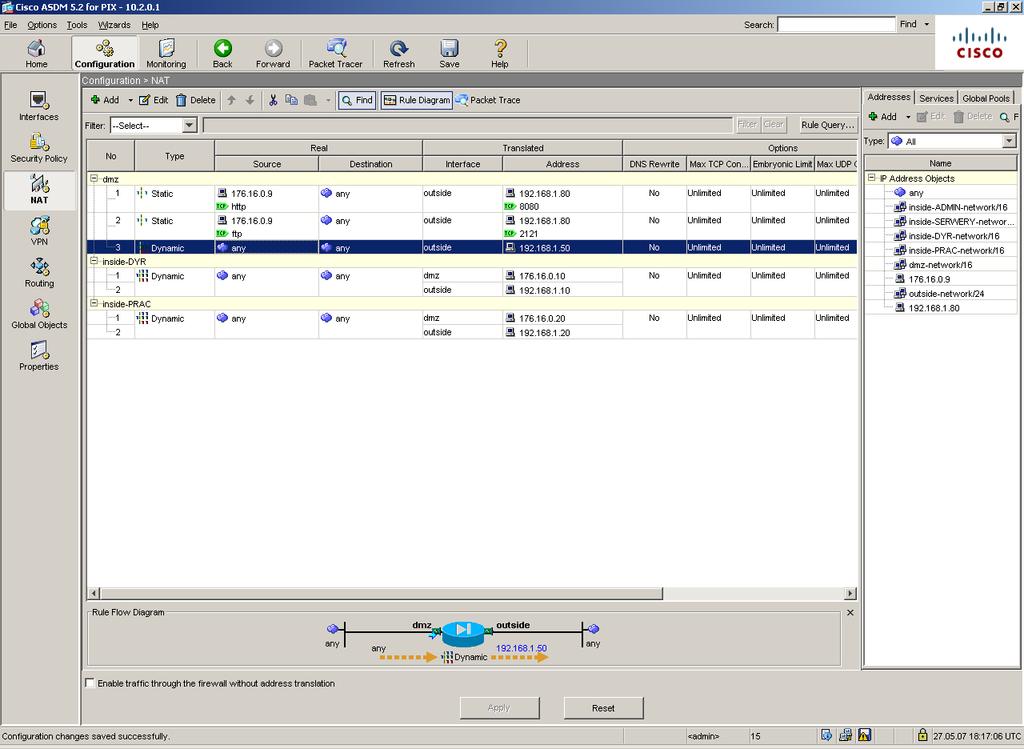Open the Home view from the main toolbar

coord(37,54)
